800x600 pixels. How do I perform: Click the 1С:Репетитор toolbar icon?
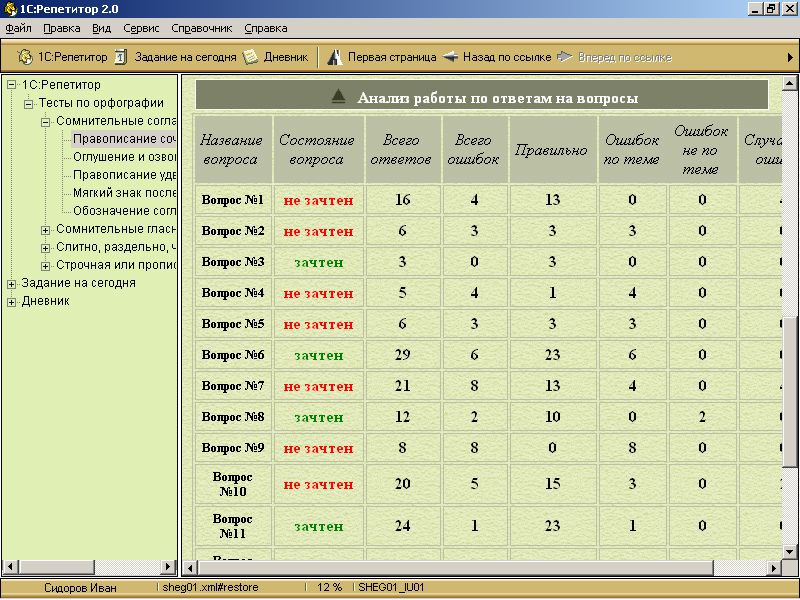pyautogui.click(x=26, y=57)
